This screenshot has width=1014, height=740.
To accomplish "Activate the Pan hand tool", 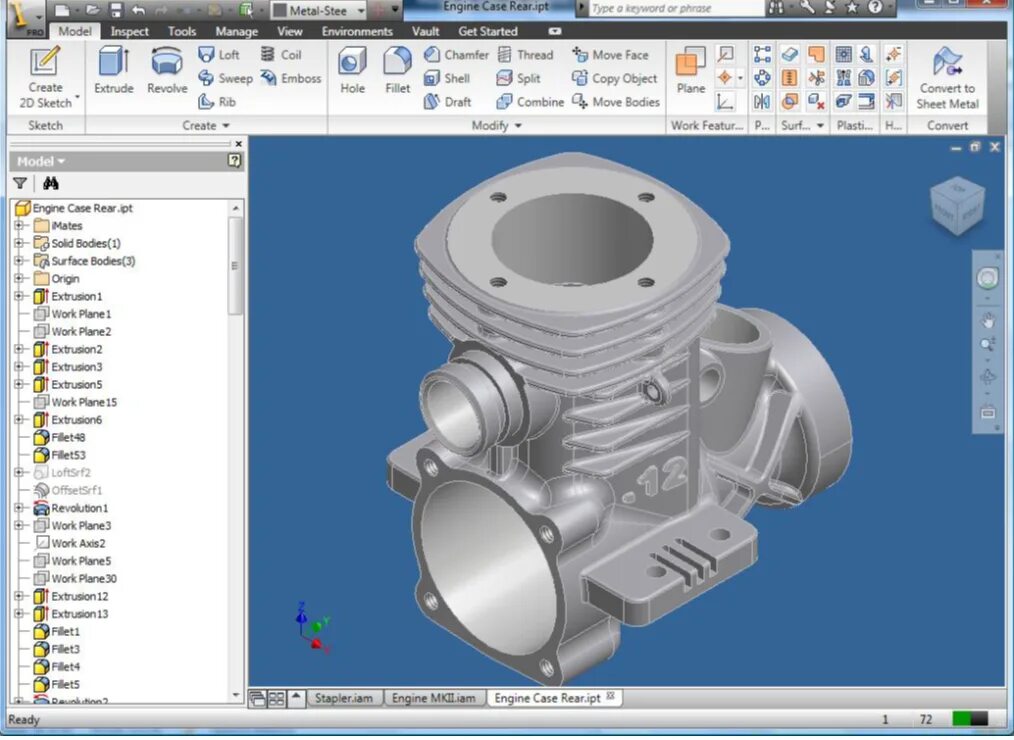I will pyautogui.click(x=987, y=320).
